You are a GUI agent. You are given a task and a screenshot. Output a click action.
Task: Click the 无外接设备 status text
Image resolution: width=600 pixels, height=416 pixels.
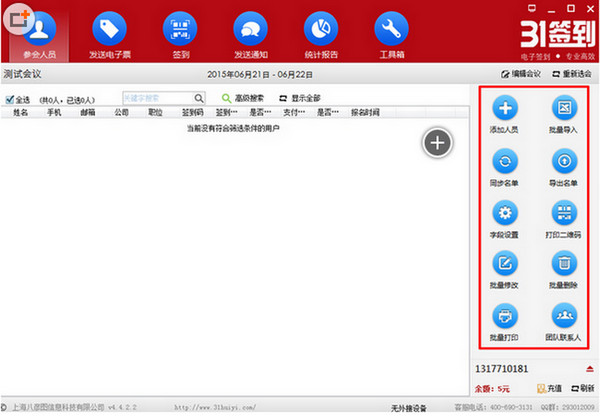coord(408,408)
